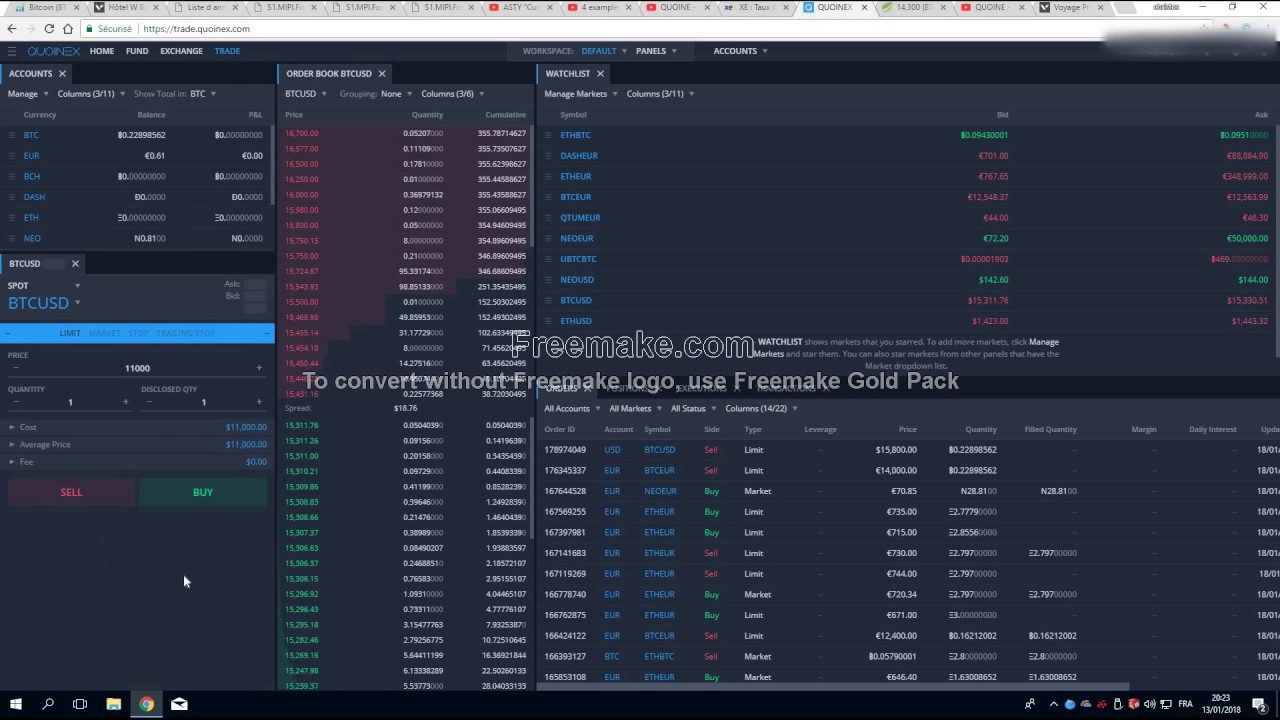Click the BUY button
This screenshot has height=720, width=1280.
coord(203,492)
